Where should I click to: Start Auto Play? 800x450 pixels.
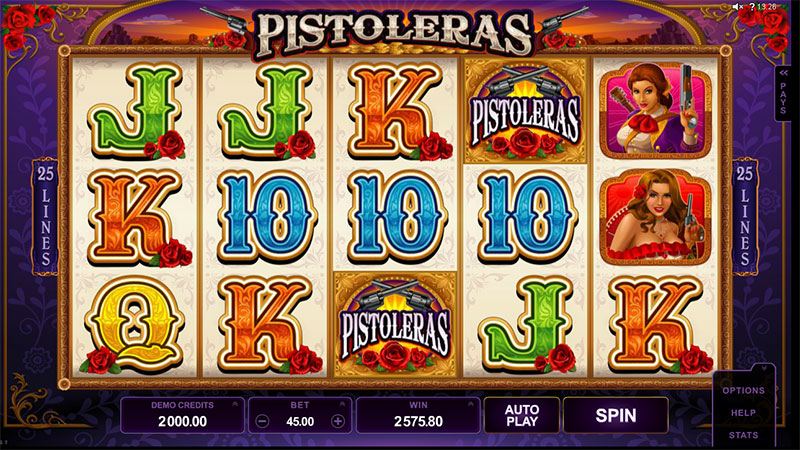pos(521,415)
